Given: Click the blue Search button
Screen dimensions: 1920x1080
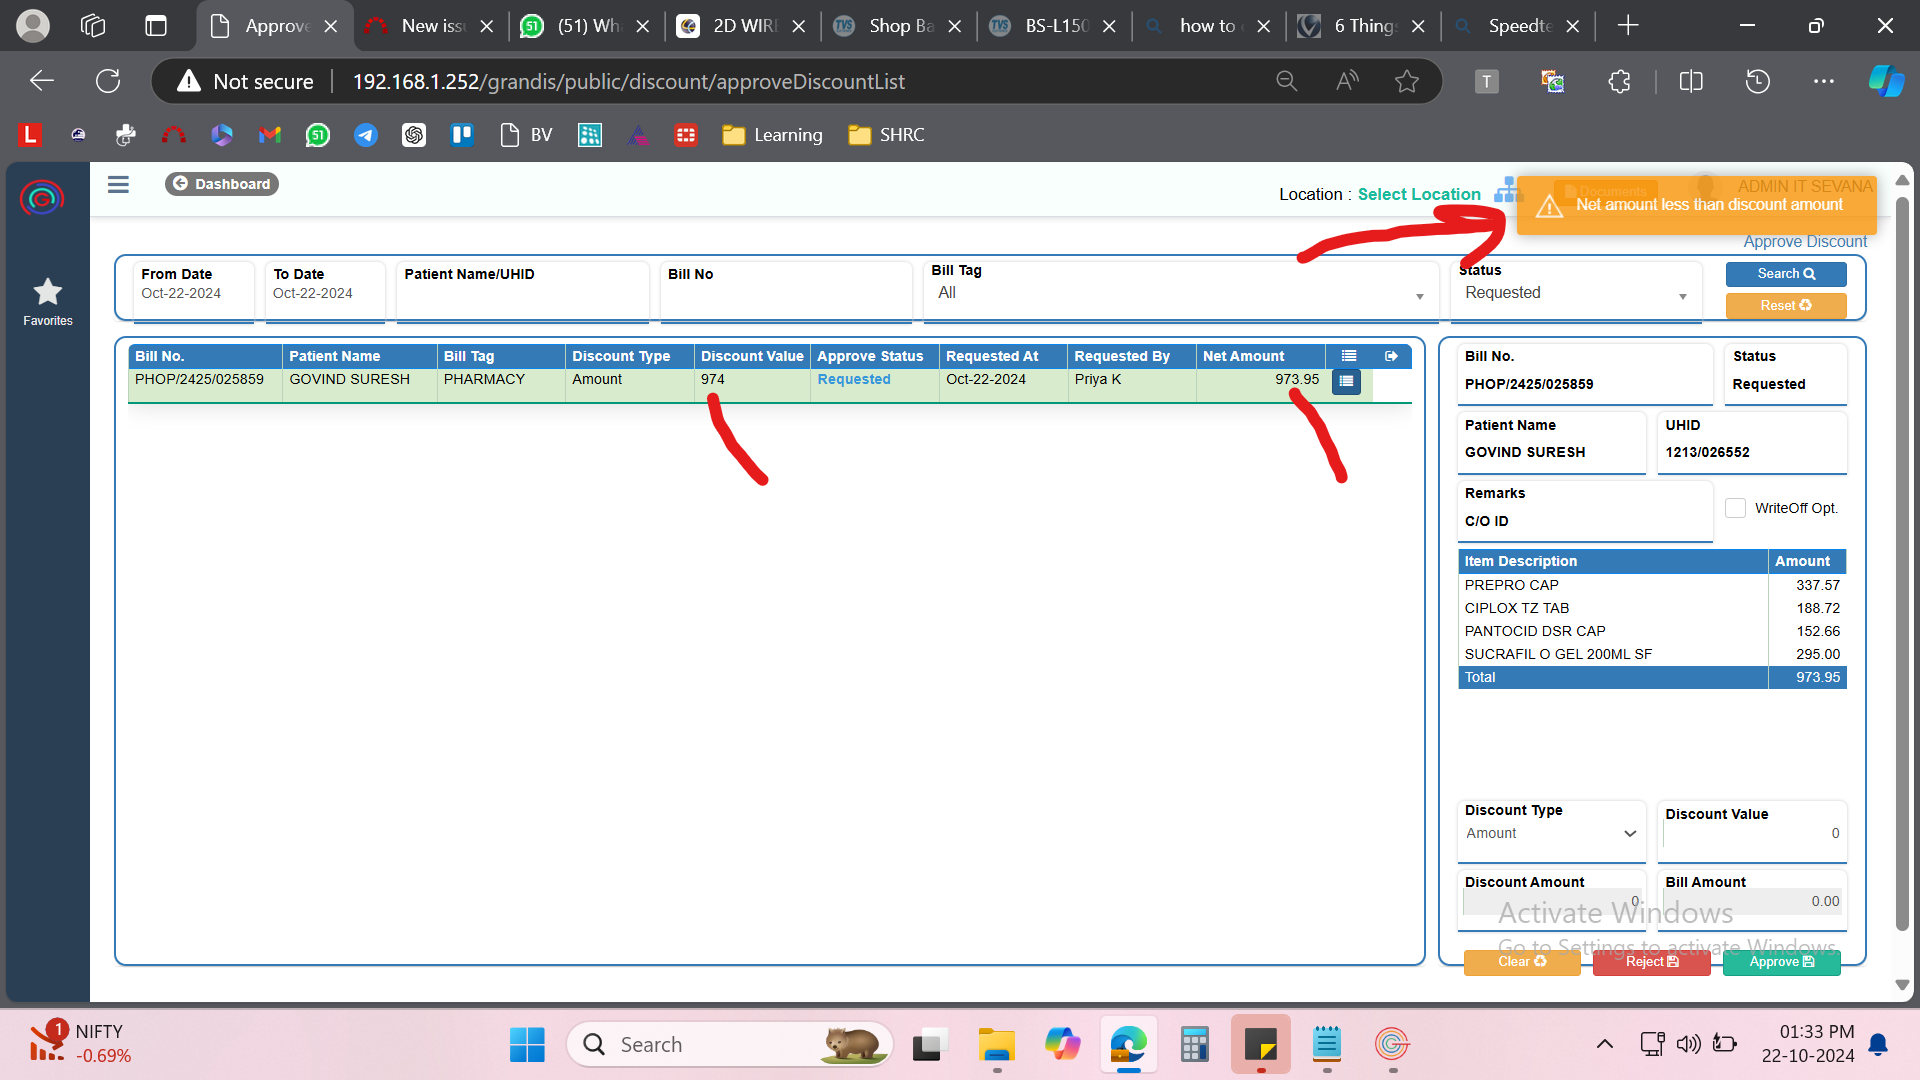Looking at the screenshot, I should (1785, 274).
